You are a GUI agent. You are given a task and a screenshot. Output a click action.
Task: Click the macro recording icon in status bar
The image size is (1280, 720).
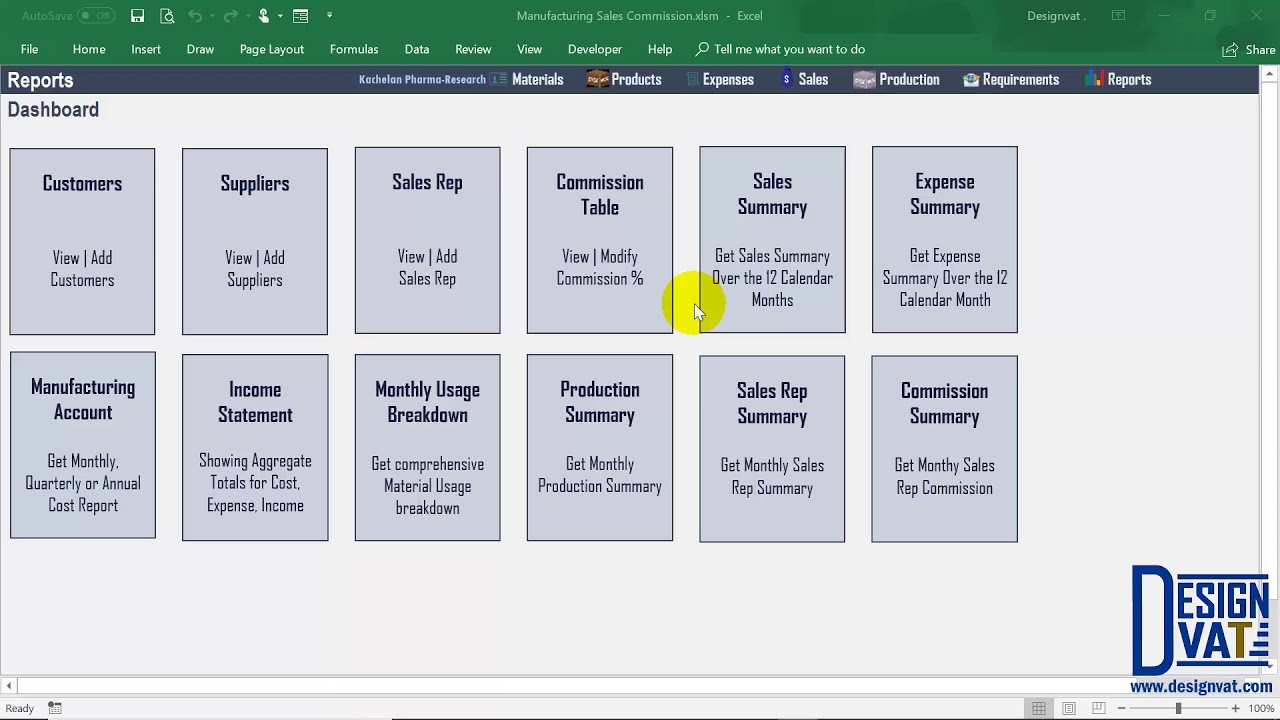pos(55,708)
